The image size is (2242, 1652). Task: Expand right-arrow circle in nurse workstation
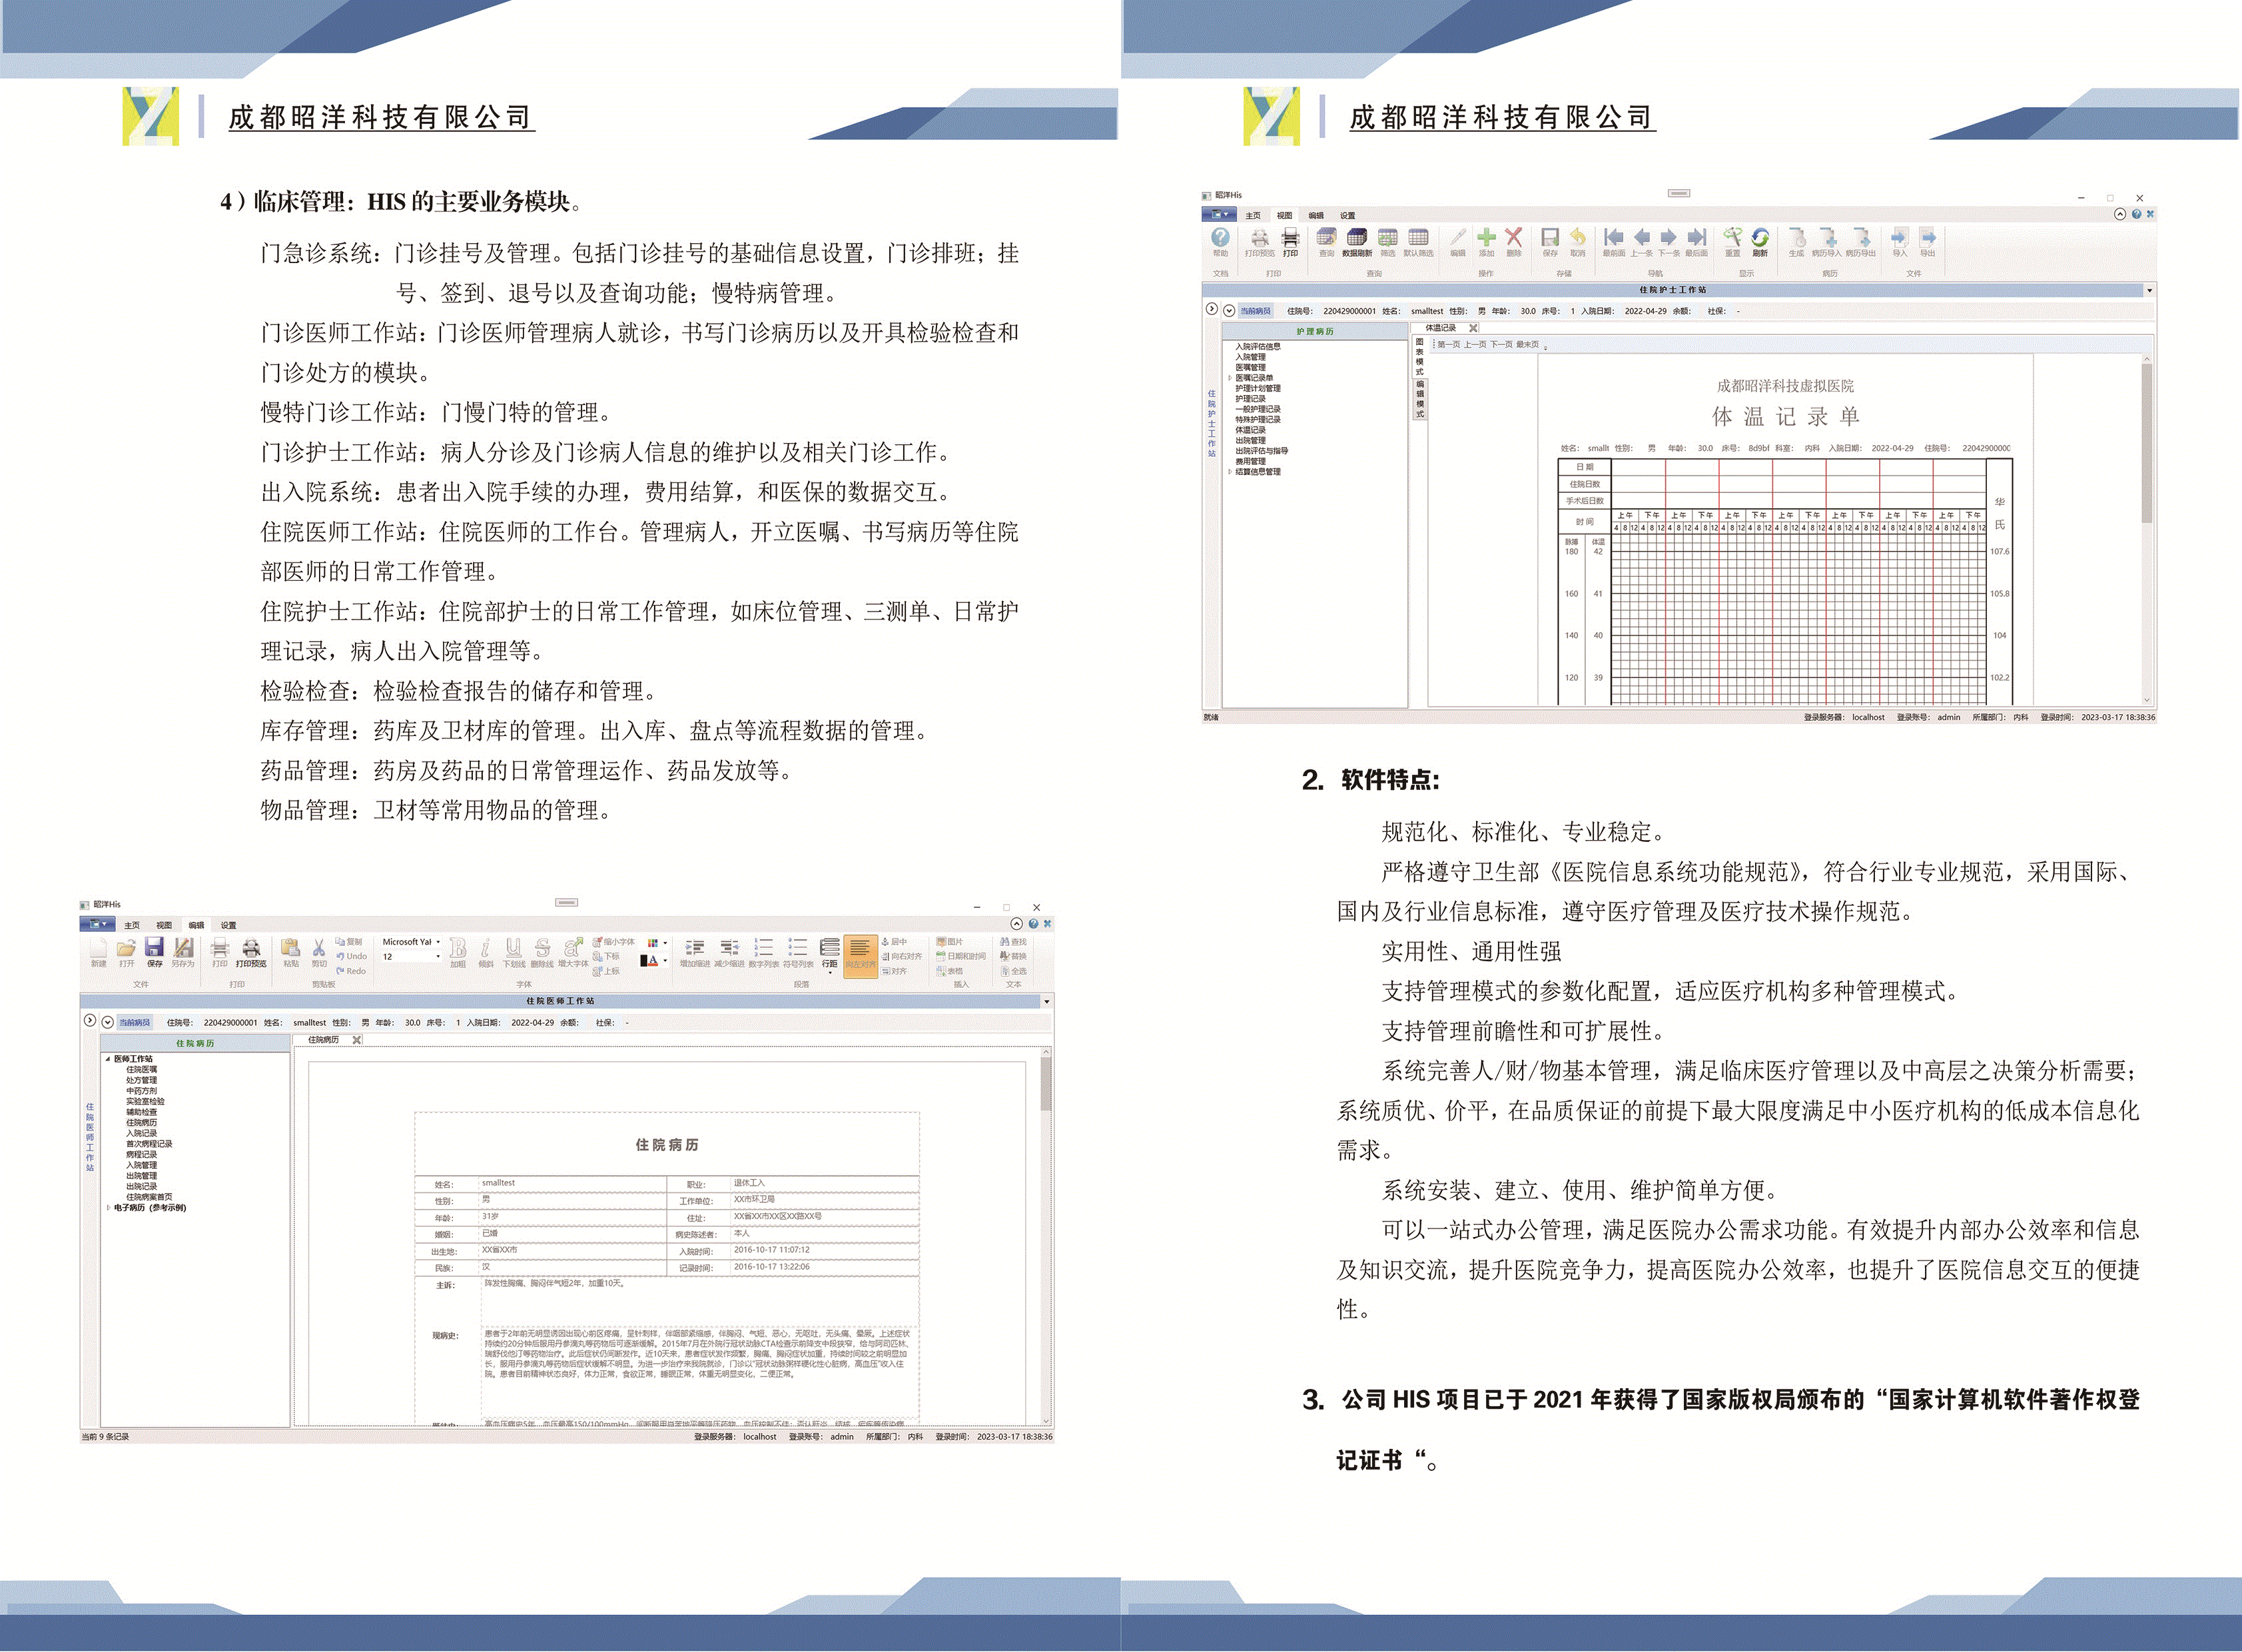pyautogui.click(x=1212, y=309)
